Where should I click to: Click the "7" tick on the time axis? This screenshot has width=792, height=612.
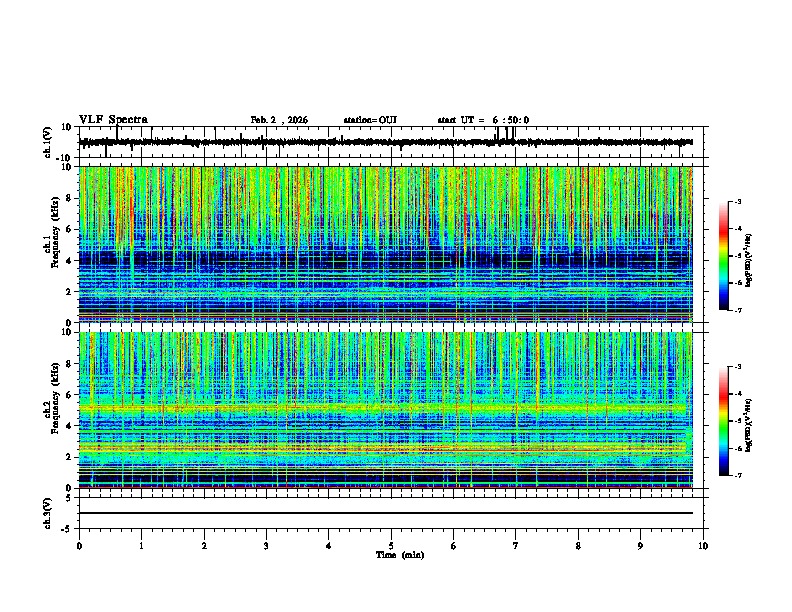[516, 546]
